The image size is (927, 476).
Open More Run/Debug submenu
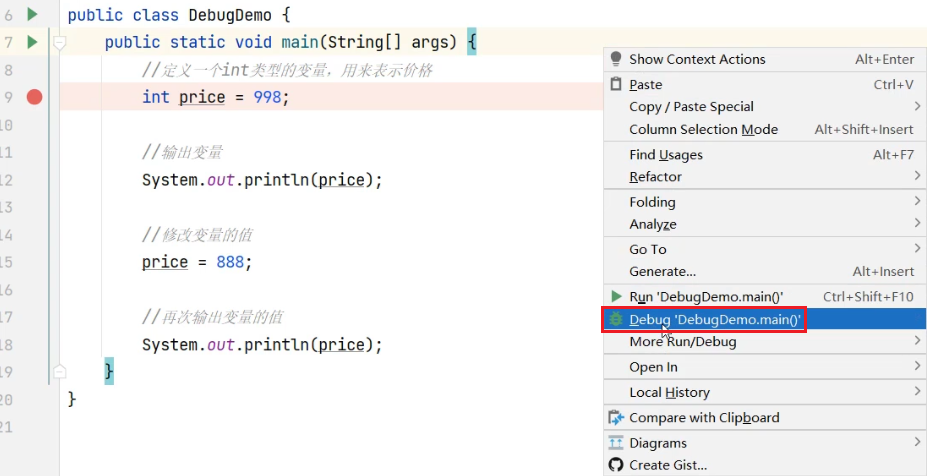click(x=764, y=342)
